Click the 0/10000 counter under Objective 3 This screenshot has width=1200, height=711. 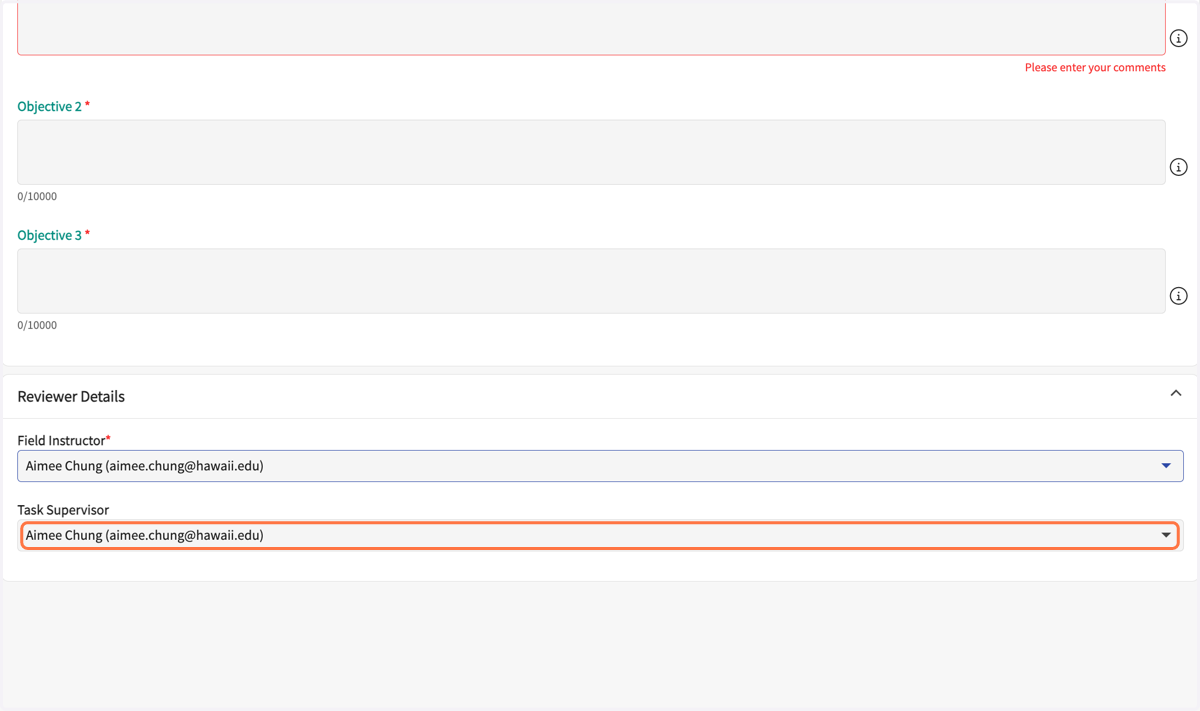click(37, 325)
